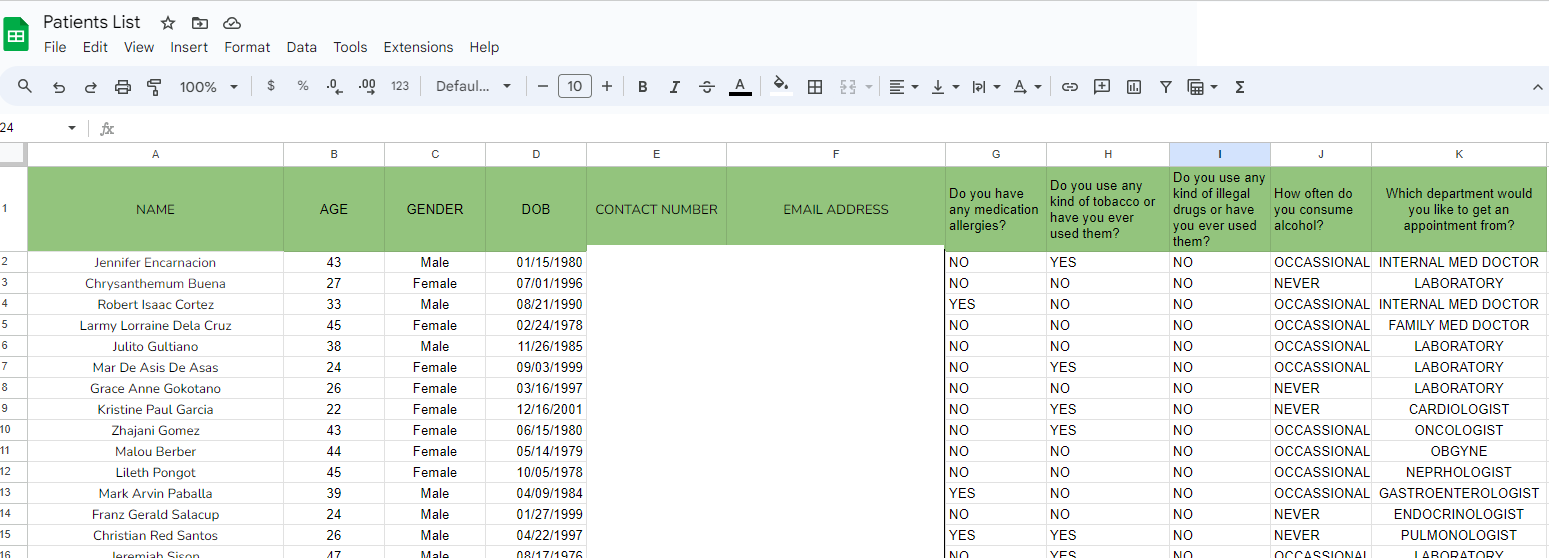This screenshot has height=558, width=1549.
Task: Open more number formats 123
Action: [400, 87]
